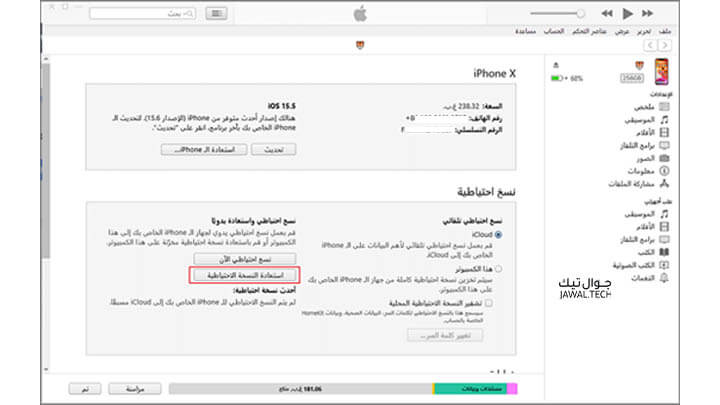The height and width of the screenshot is (405, 720).
Task: Click the rewind playback button
Action: click(x=607, y=14)
